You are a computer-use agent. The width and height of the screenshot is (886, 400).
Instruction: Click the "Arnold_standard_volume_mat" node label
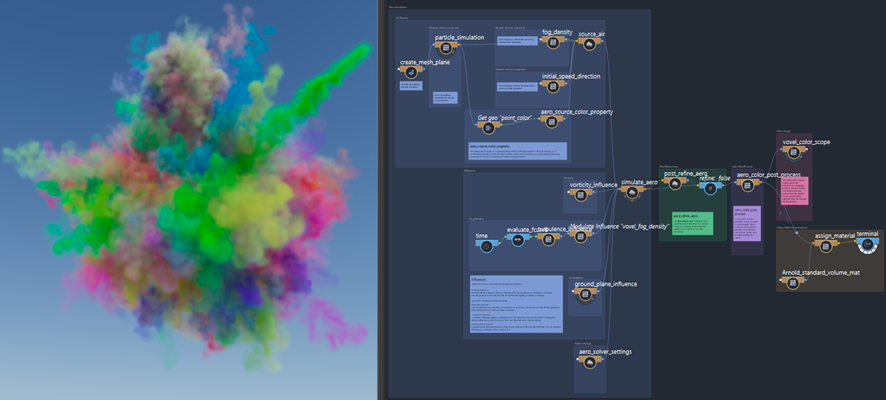point(821,272)
